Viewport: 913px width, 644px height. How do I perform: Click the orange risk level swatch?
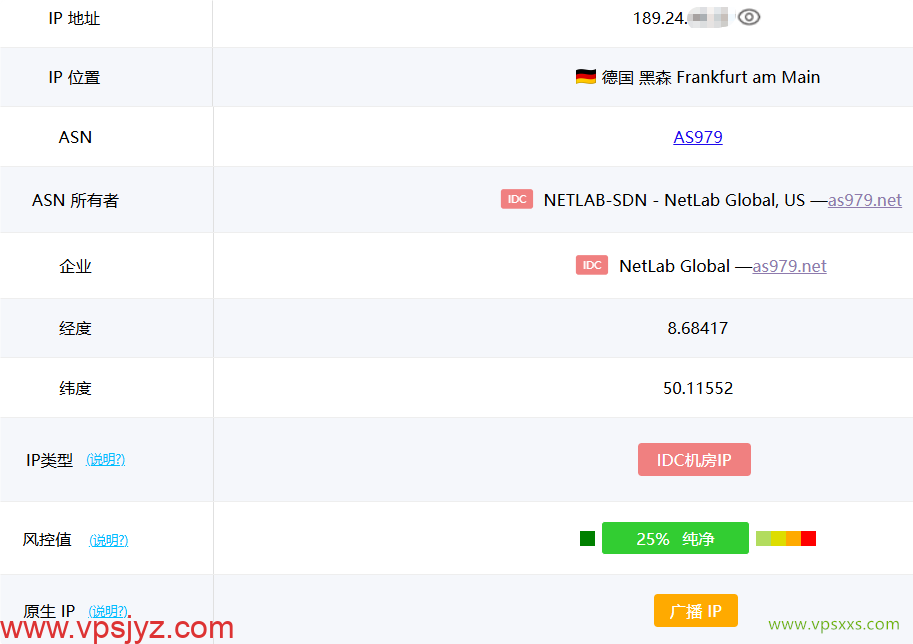(793, 539)
